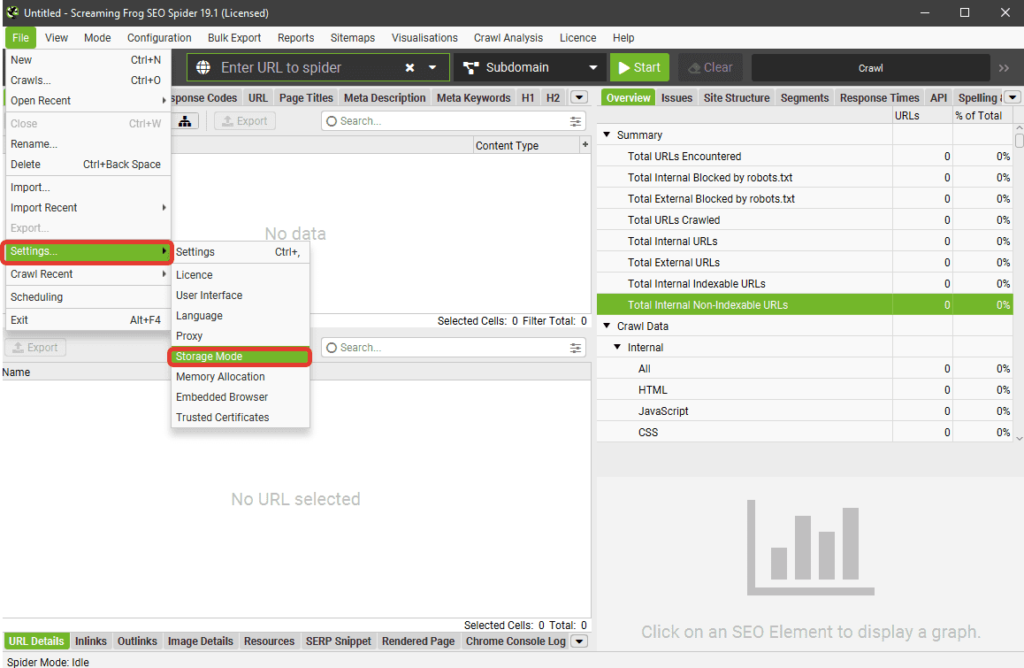Choose Exit from File menu
1024x668 pixels.
[x=88, y=320]
